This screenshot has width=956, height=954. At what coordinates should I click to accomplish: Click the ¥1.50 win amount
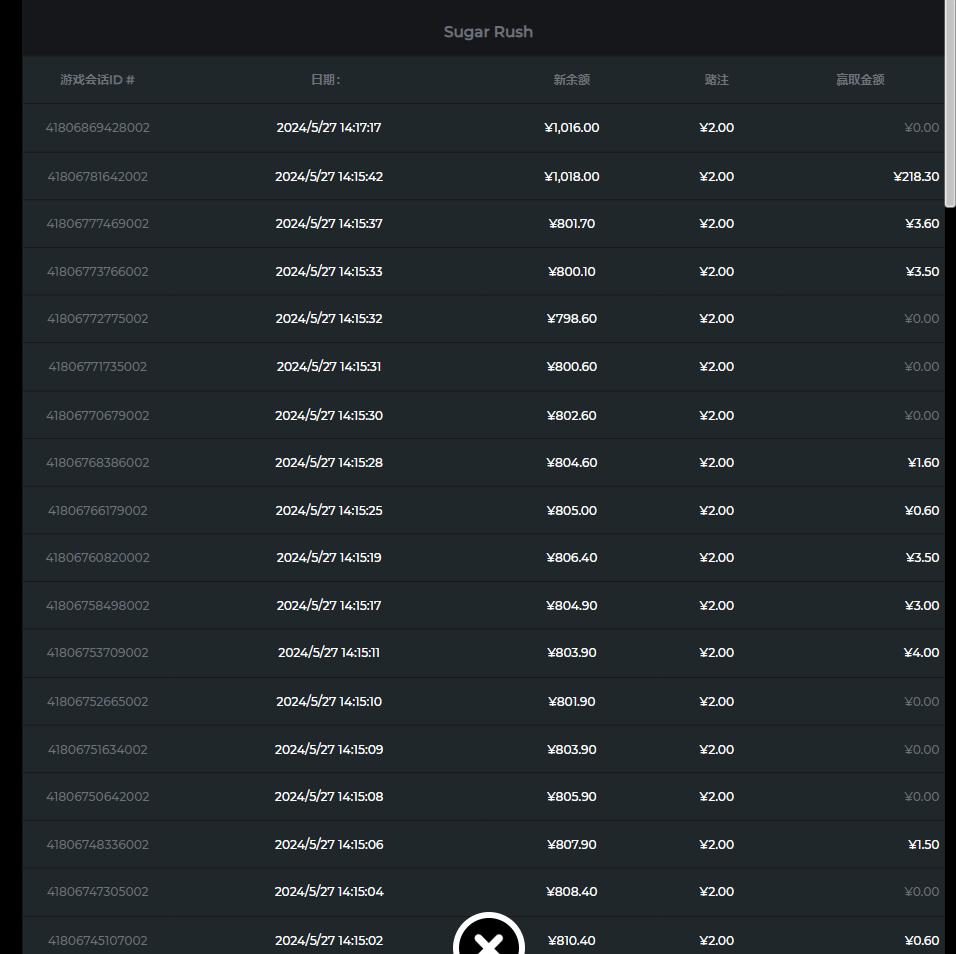(x=923, y=844)
